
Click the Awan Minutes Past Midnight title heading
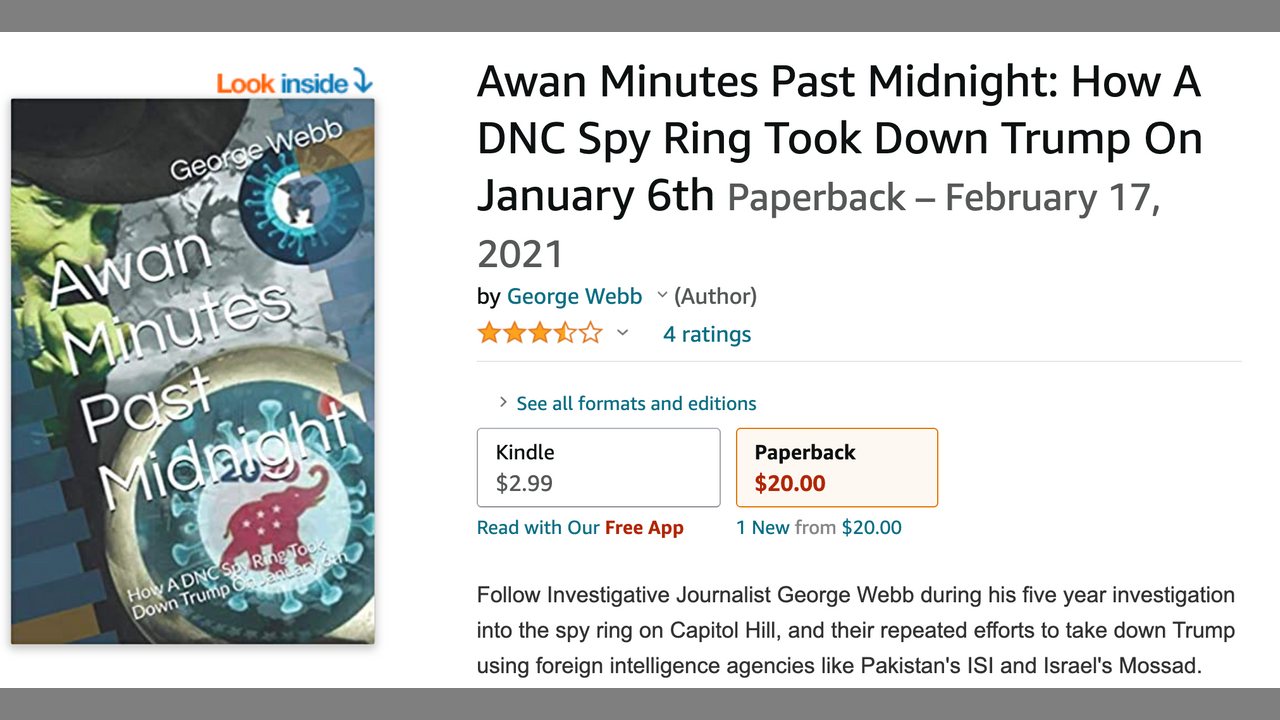838,138
